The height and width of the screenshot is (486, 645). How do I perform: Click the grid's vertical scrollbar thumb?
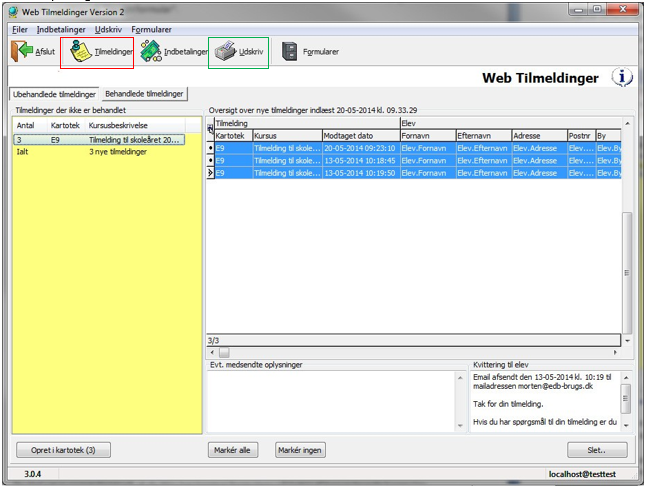point(627,272)
